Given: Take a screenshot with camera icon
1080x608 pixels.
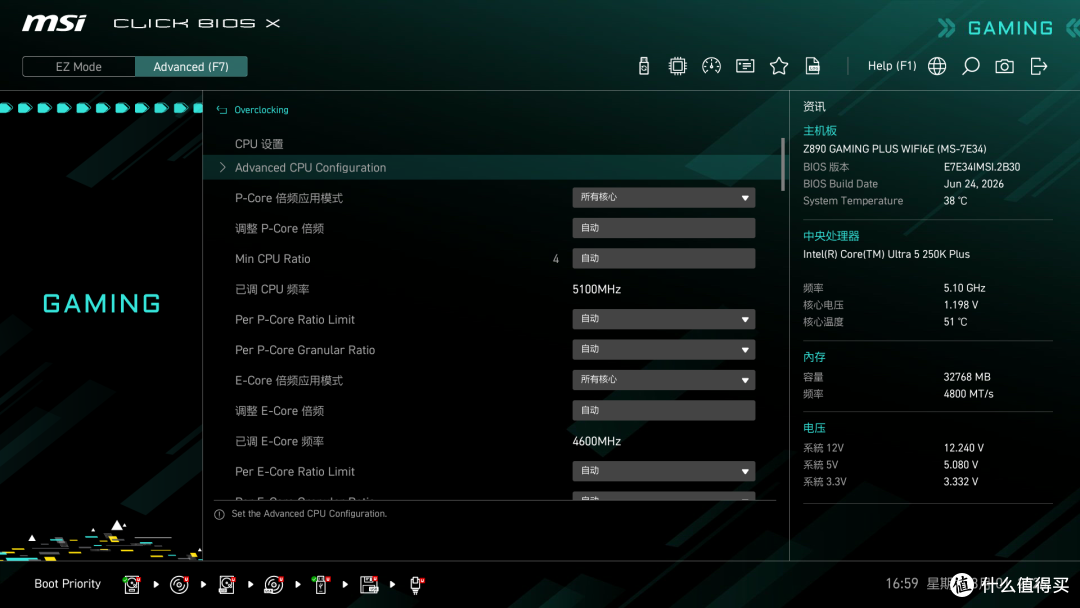Looking at the screenshot, I should point(1004,66).
